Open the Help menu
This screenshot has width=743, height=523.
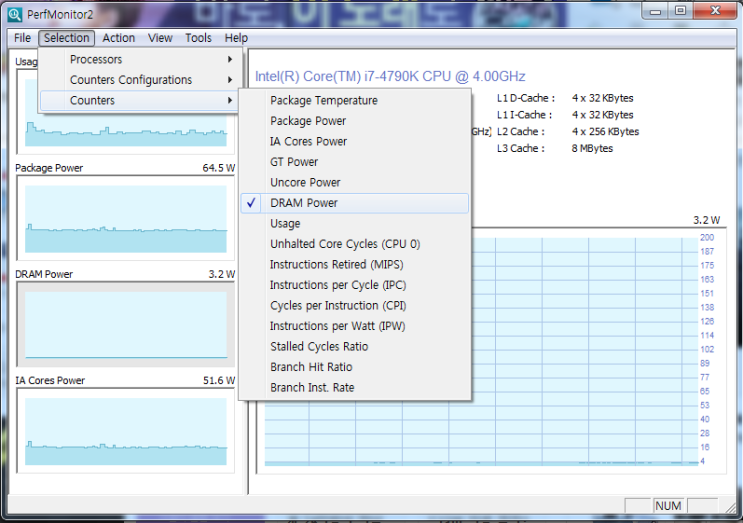click(236, 38)
